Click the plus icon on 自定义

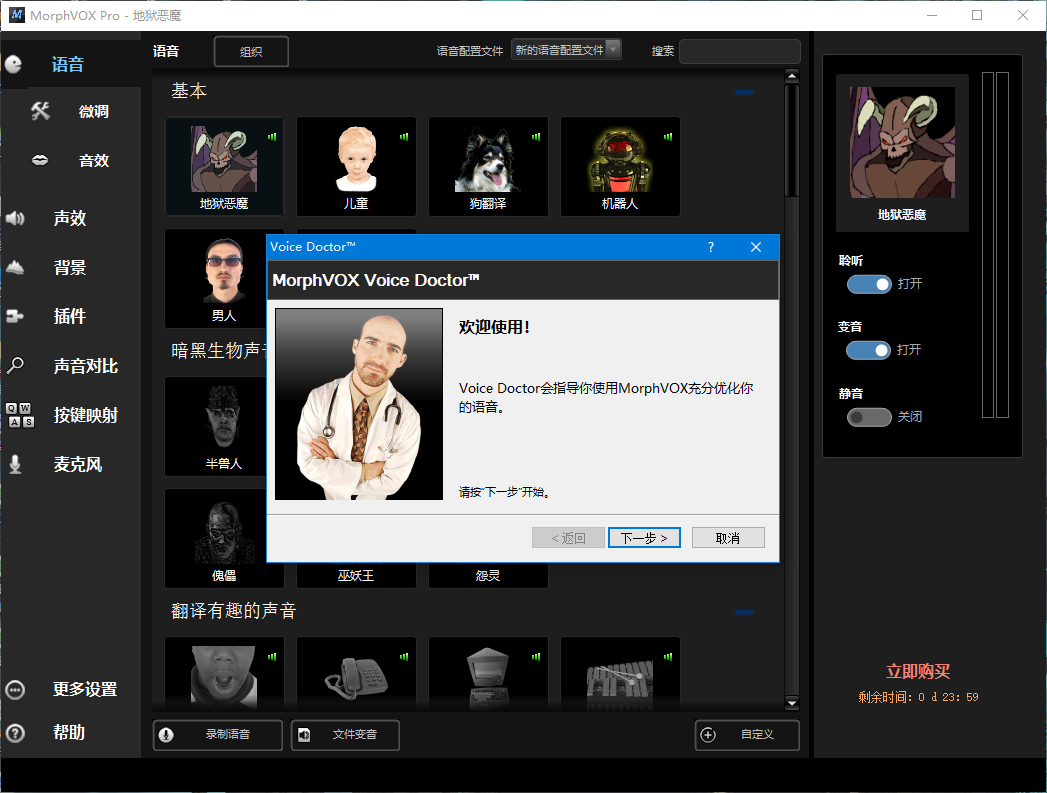tap(708, 735)
